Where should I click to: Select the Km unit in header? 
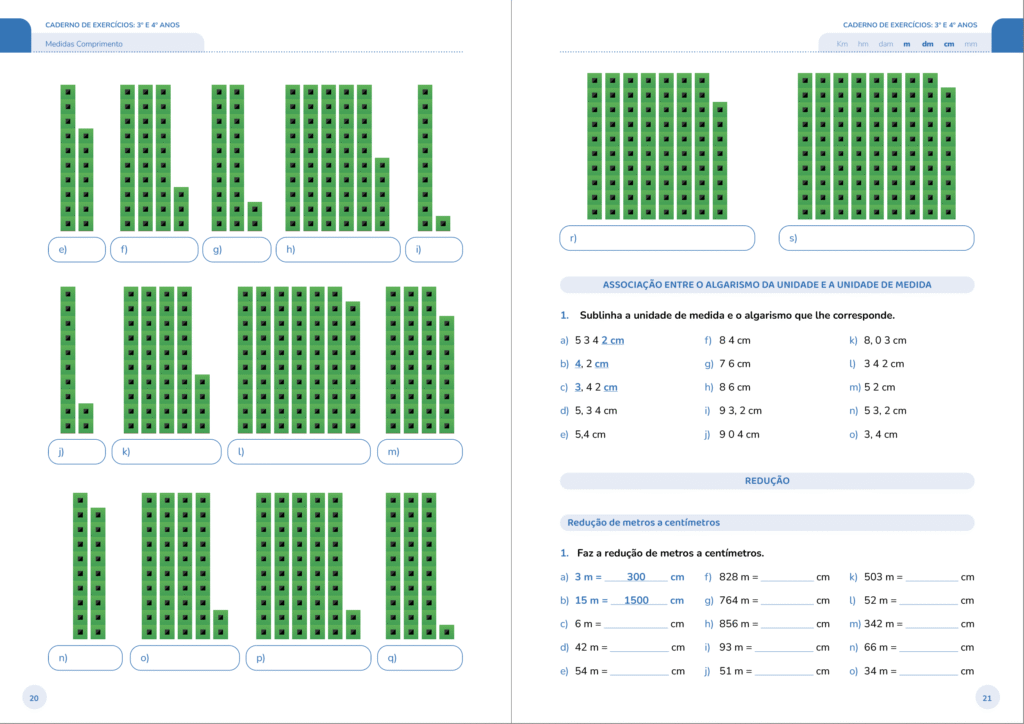click(x=842, y=44)
